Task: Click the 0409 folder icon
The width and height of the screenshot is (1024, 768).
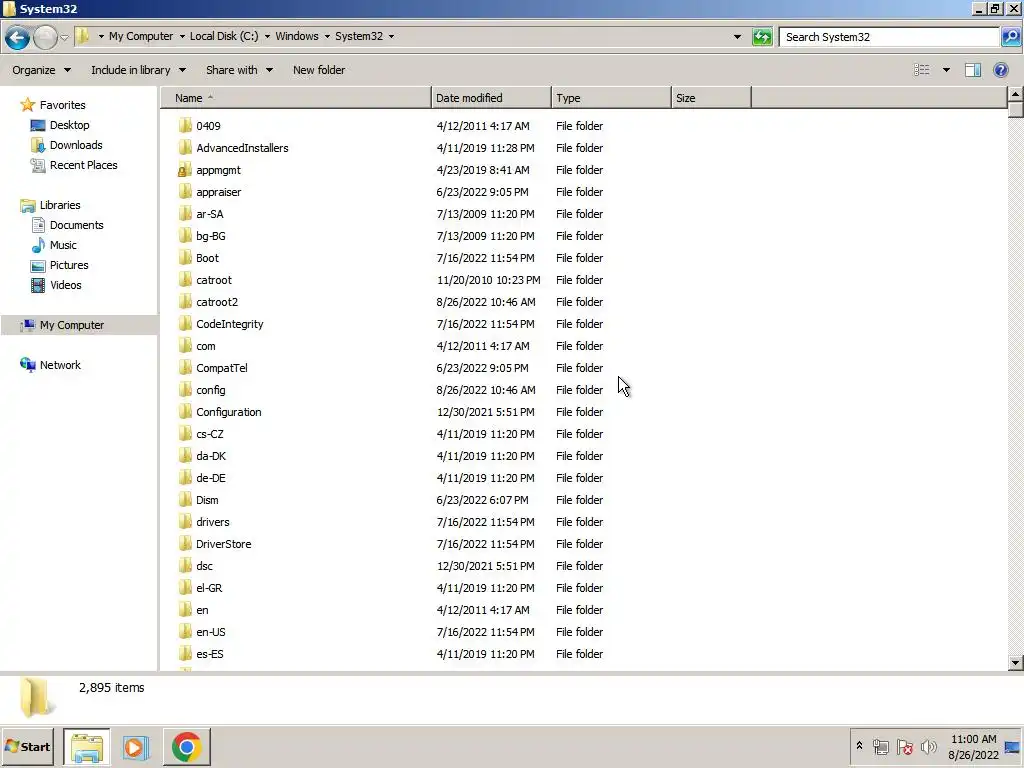Action: [x=185, y=125]
